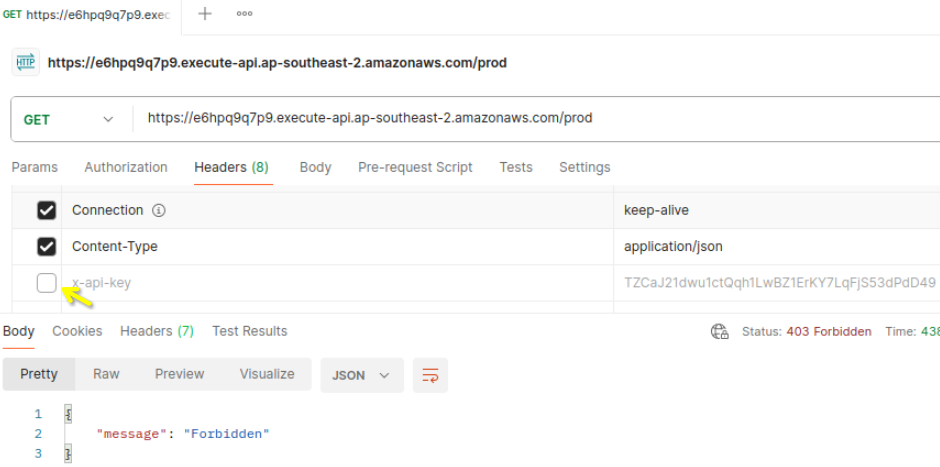940x467 pixels.
Task: Enable the x-api-key header checkbox
Action: (x=46, y=282)
